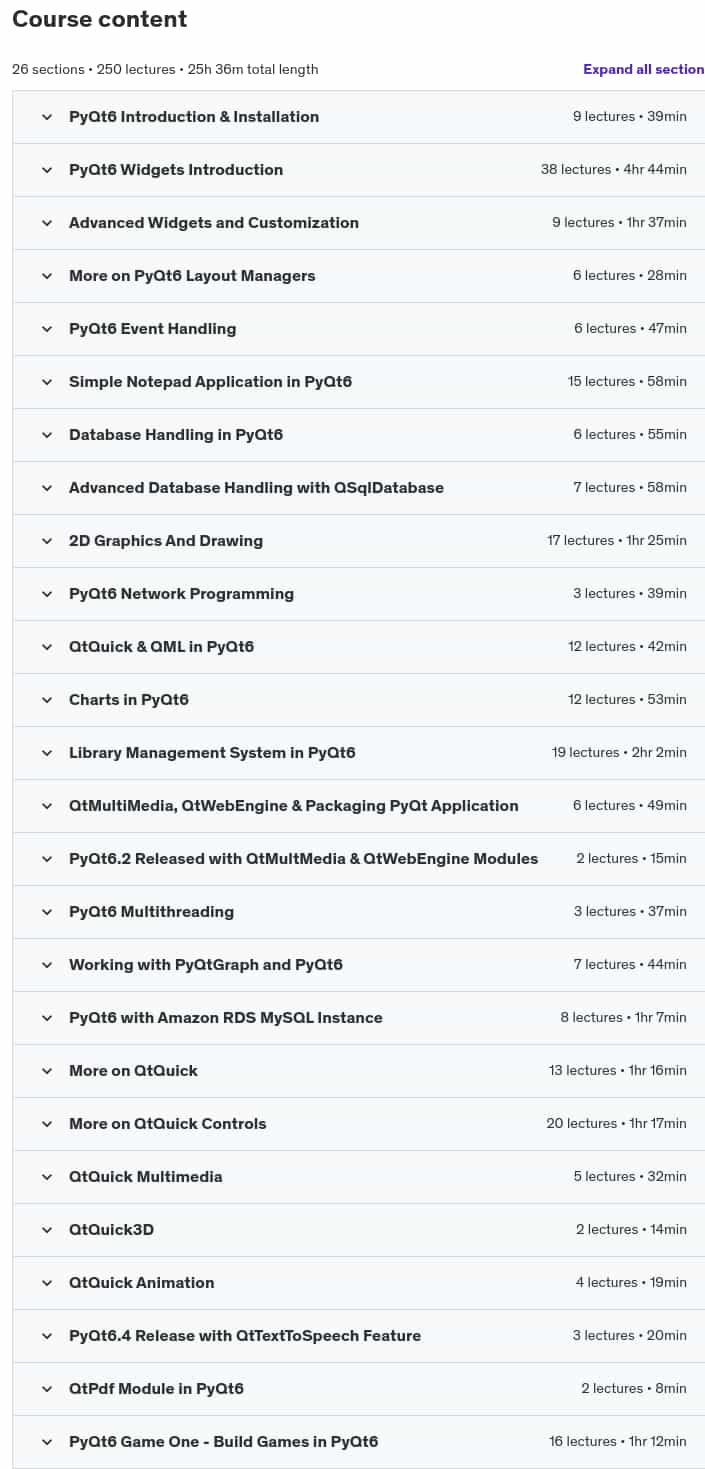Click the PyQt6 Event Handling title
705x1469 pixels.
(153, 329)
